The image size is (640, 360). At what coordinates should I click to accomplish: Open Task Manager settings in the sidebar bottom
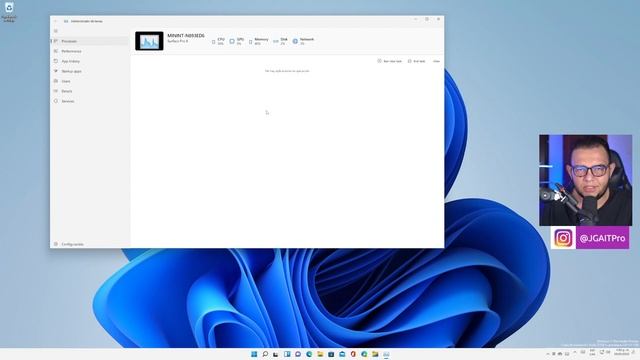click(x=90, y=244)
